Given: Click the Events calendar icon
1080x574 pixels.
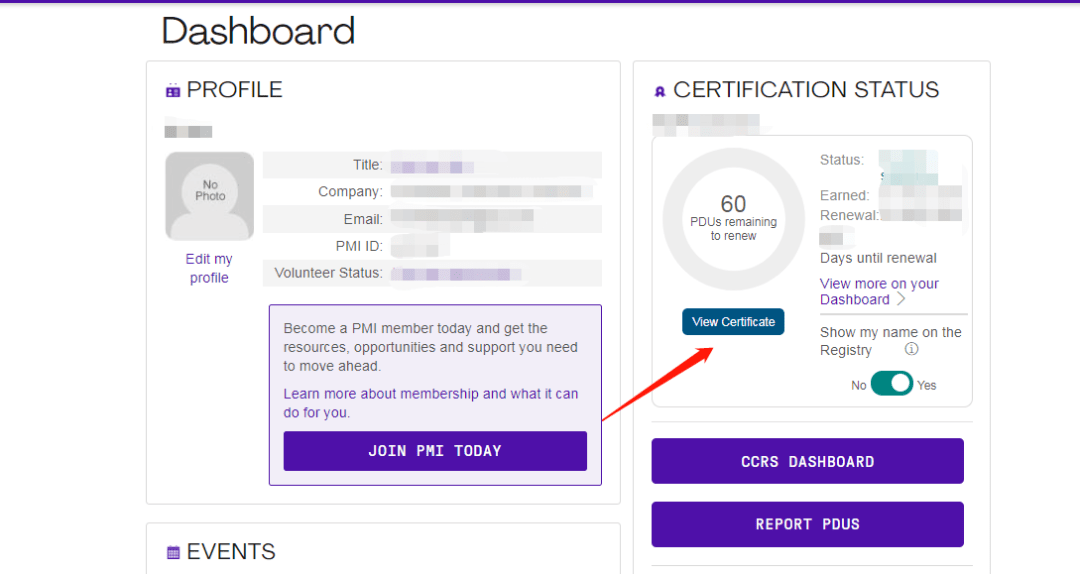Looking at the screenshot, I should coord(173,552).
